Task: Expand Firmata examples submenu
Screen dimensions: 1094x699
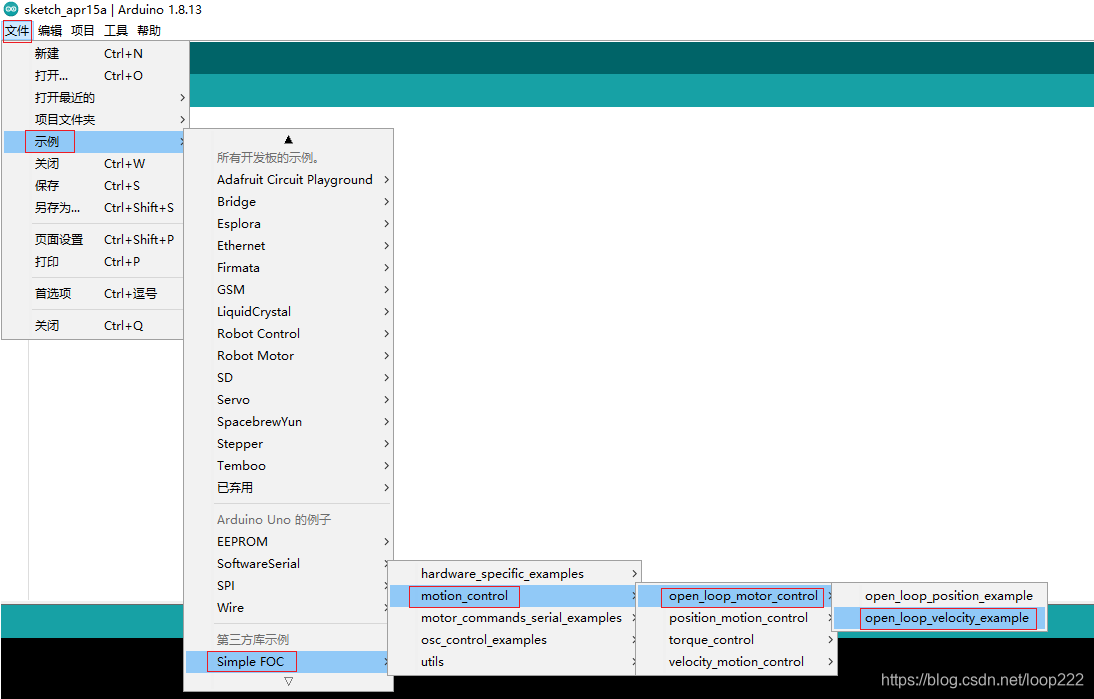Action: point(288,268)
